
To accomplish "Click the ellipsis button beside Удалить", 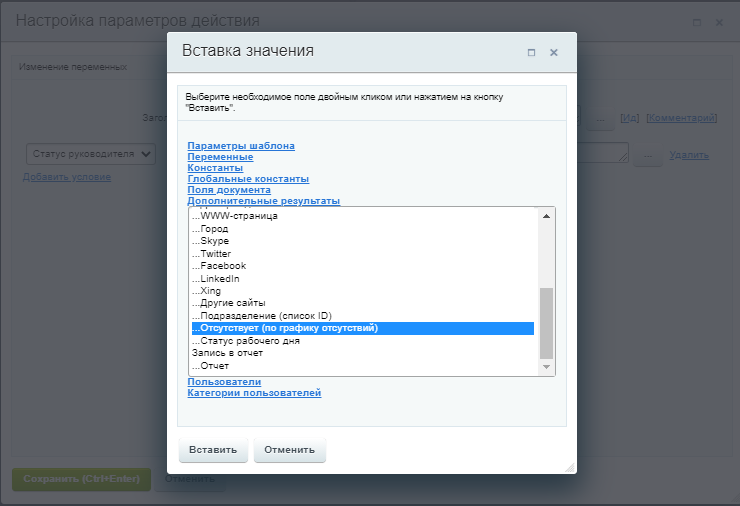I will pos(648,155).
